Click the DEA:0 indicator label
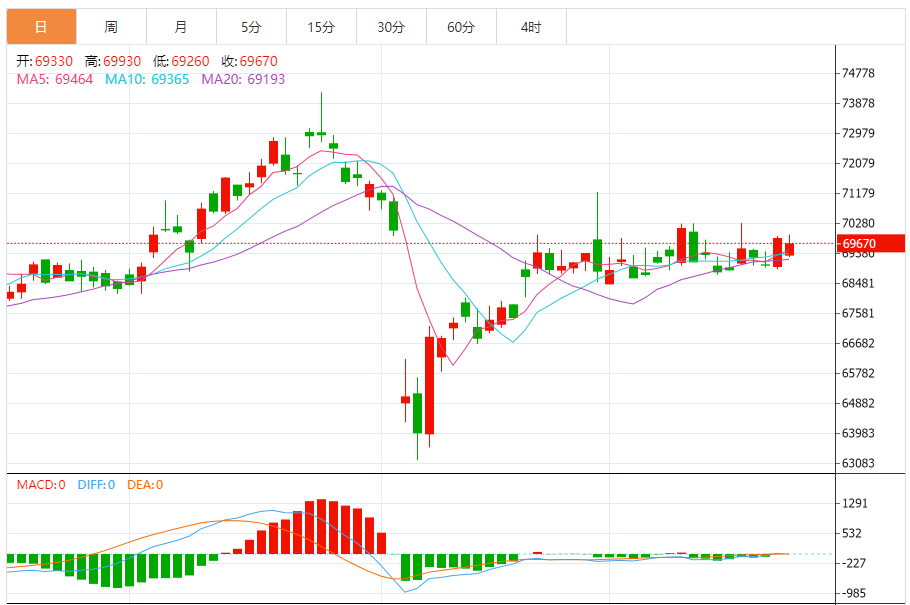This screenshot has width=910, height=605. coord(145,485)
